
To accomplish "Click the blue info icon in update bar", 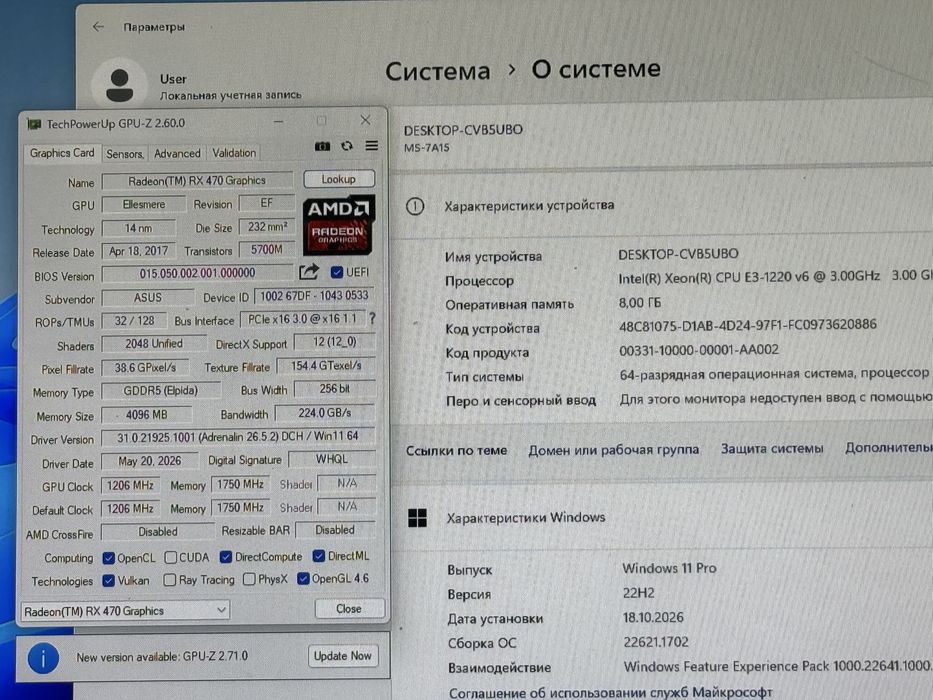I will 43,658.
